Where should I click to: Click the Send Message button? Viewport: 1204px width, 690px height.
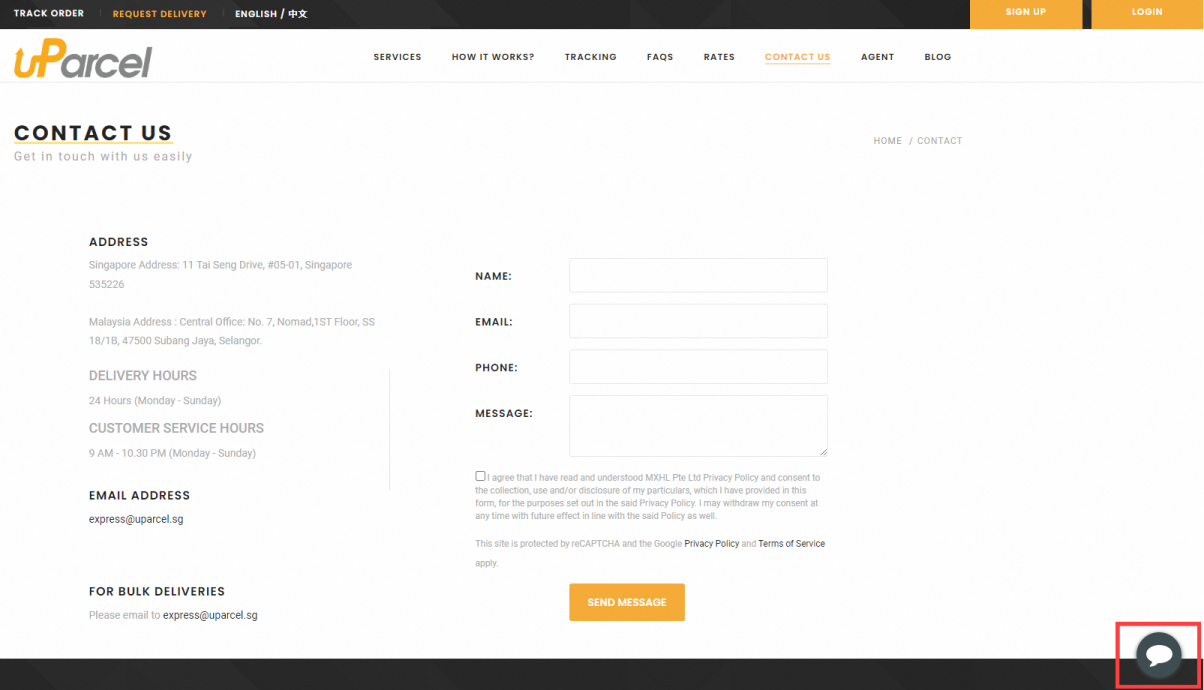(x=627, y=602)
